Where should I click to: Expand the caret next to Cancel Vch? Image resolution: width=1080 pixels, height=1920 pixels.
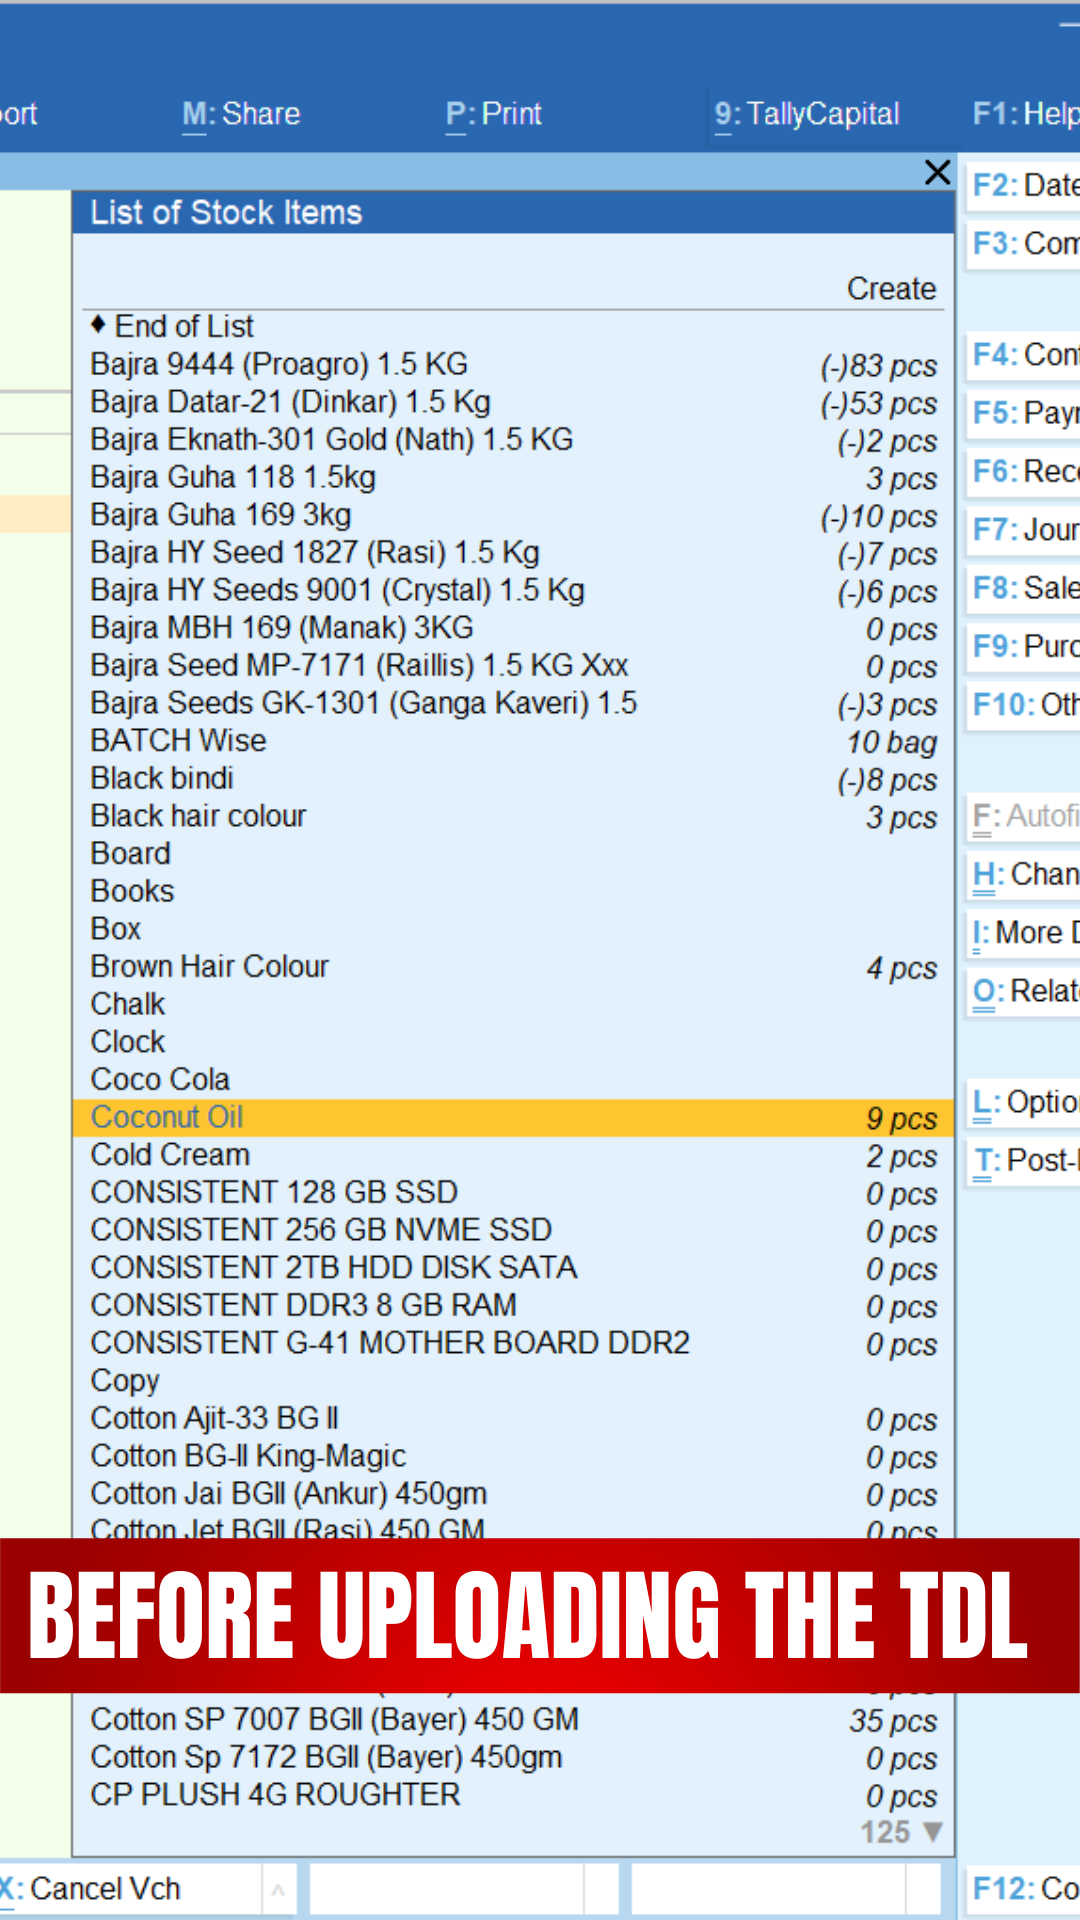[278, 1890]
